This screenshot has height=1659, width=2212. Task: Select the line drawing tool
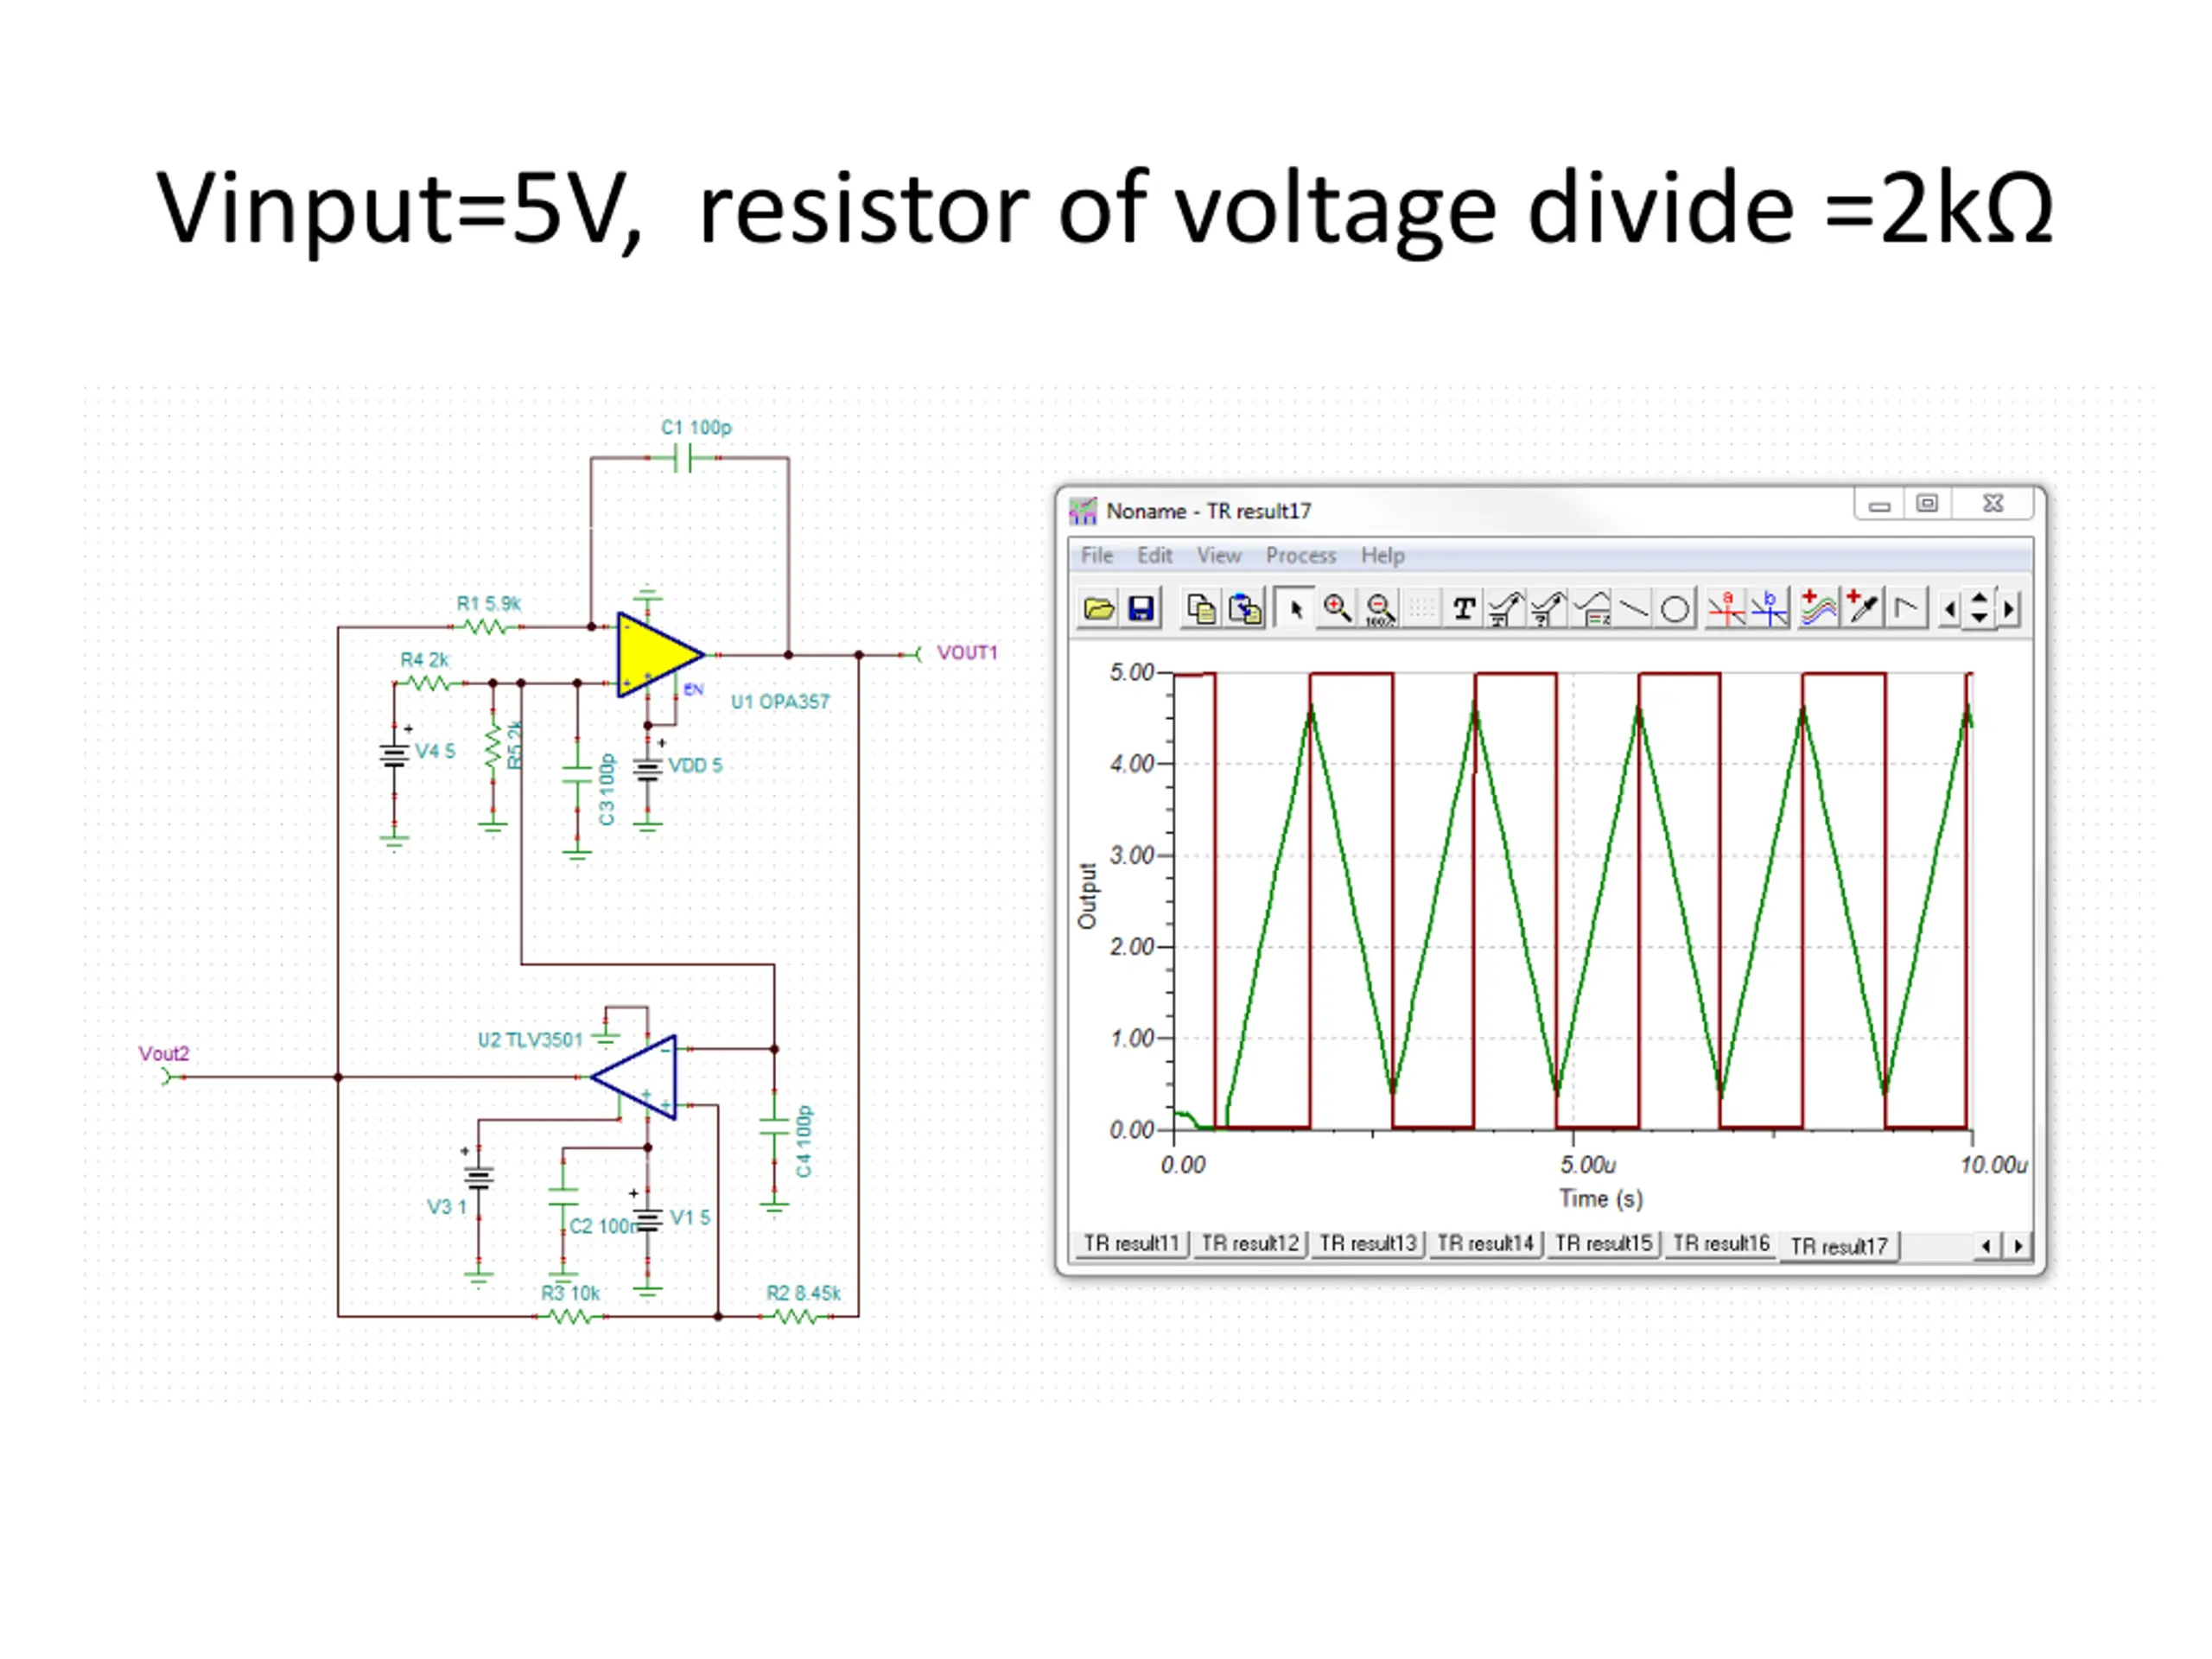coord(1633,608)
